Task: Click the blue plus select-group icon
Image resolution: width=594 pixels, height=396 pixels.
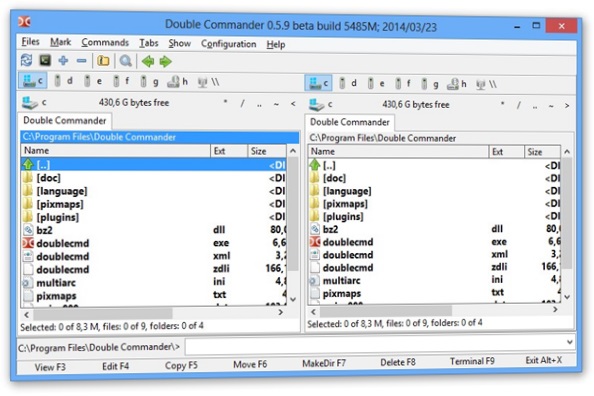Action: tap(63, 60)
